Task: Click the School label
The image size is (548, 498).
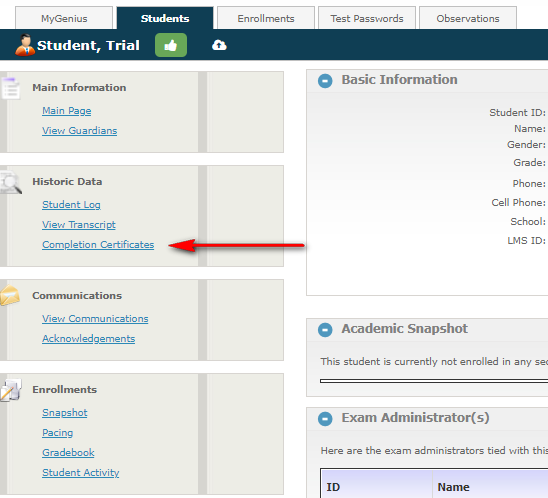Action: pos(528,221)
